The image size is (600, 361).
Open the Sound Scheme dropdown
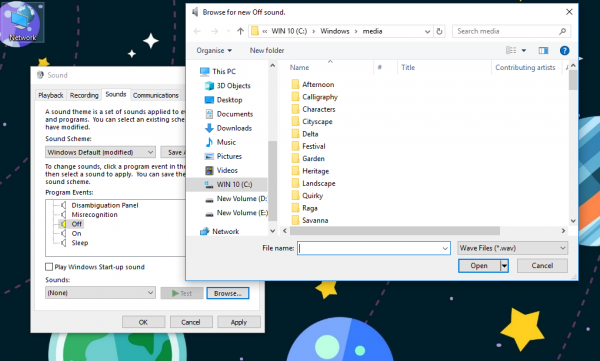coord(100,152)
